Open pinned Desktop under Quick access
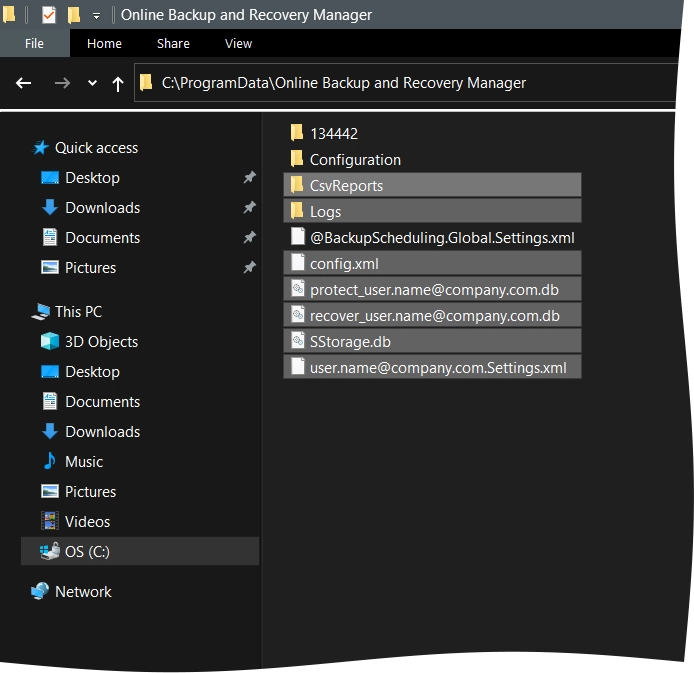This screenshot has height=673, width=694. (x=92, y=178)
